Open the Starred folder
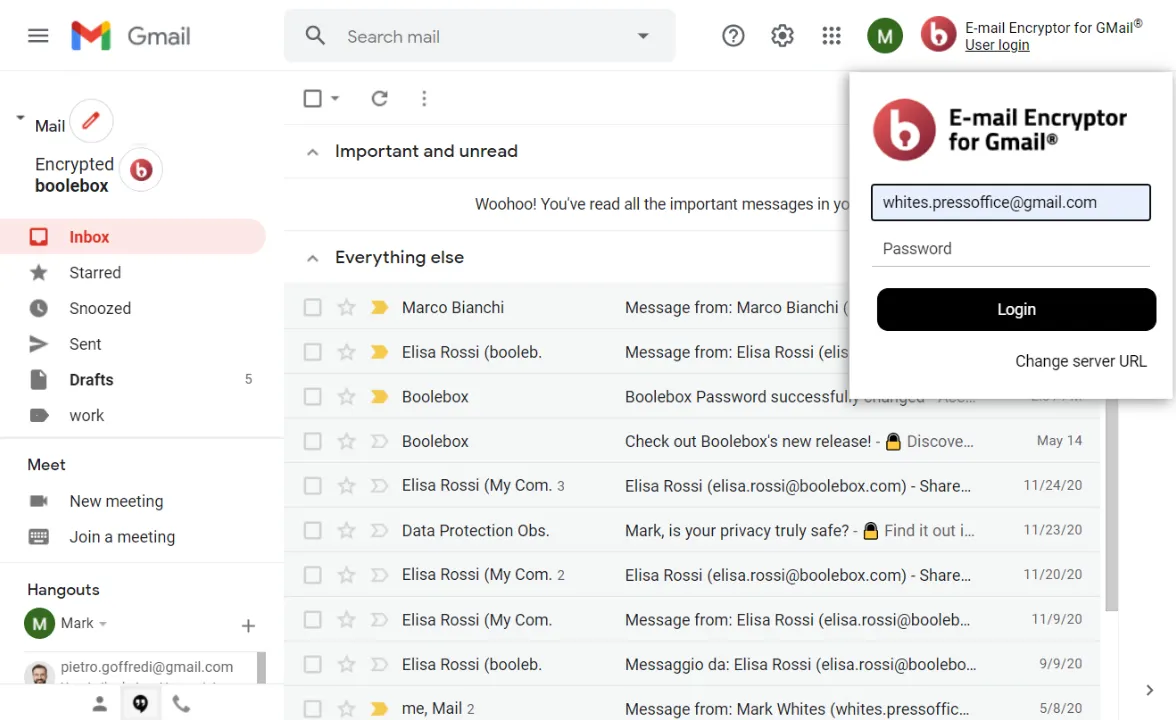The image size is (1176, 720). click(133, 272)
